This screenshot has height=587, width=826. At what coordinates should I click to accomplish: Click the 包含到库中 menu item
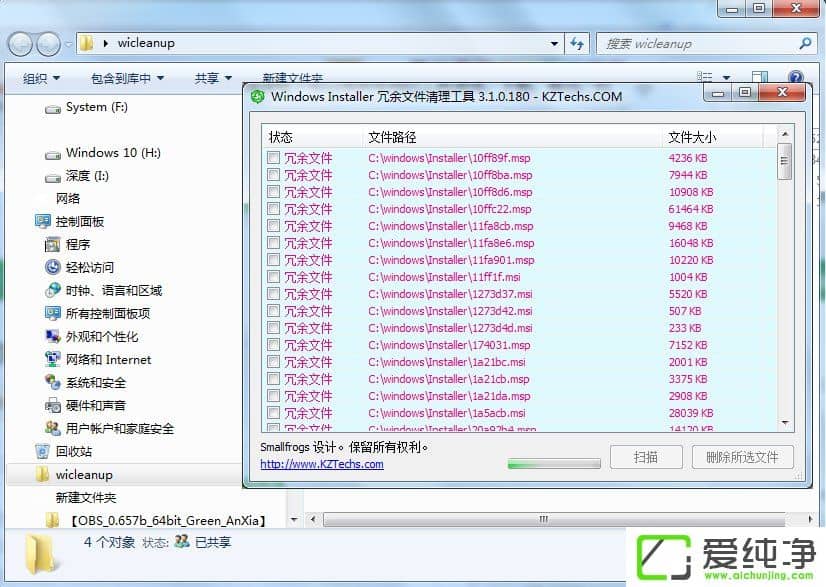pyautogui.click(x=125, y=77)
